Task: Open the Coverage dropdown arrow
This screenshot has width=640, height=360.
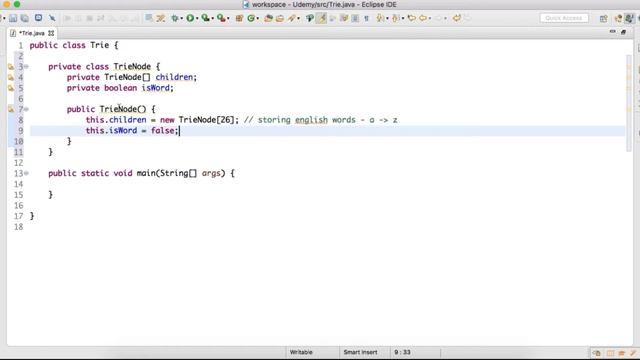Action: (213, 18)
